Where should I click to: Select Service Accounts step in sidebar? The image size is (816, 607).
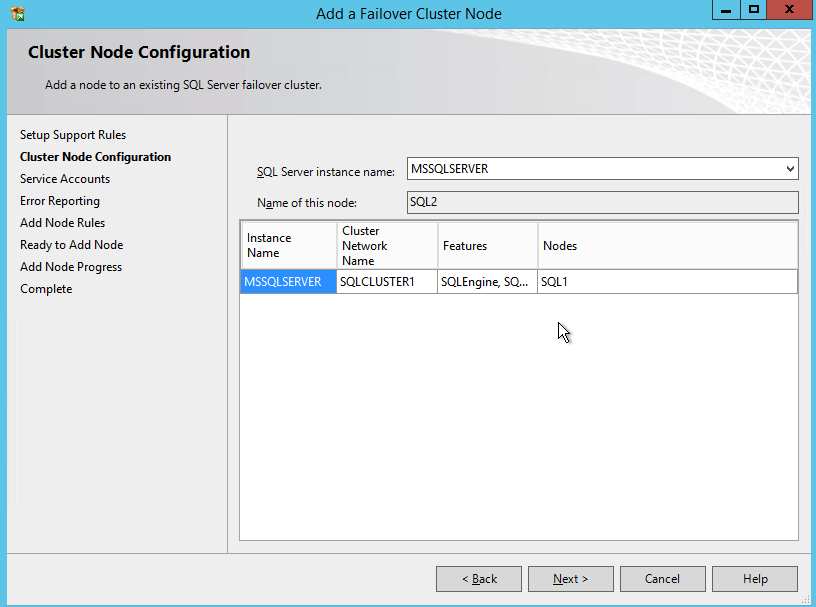[x=65, y=179]
